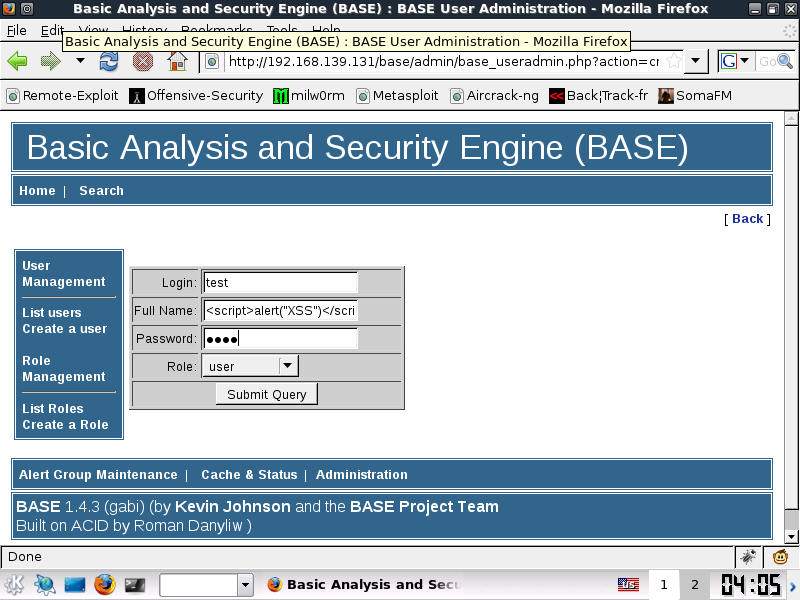
Task: Focus the URL address bar
Action: pos(443,62)
